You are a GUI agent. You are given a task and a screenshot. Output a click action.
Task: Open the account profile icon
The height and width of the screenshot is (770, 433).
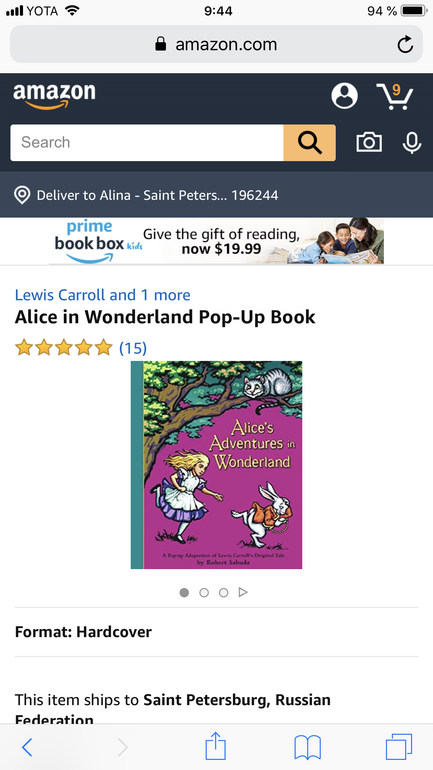(x=344, y=95)
